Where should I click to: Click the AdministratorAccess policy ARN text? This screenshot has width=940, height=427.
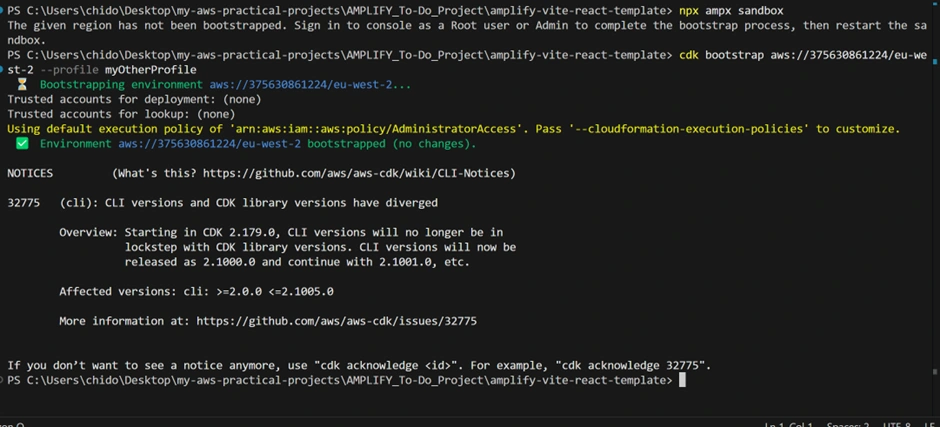click(x=376, y=129)
